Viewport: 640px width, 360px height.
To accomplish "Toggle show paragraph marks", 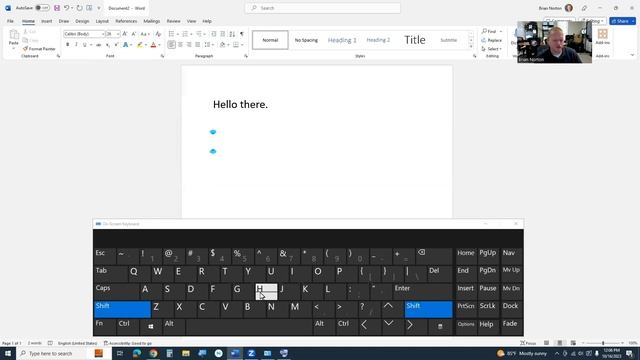I will (x=242, y=34).
